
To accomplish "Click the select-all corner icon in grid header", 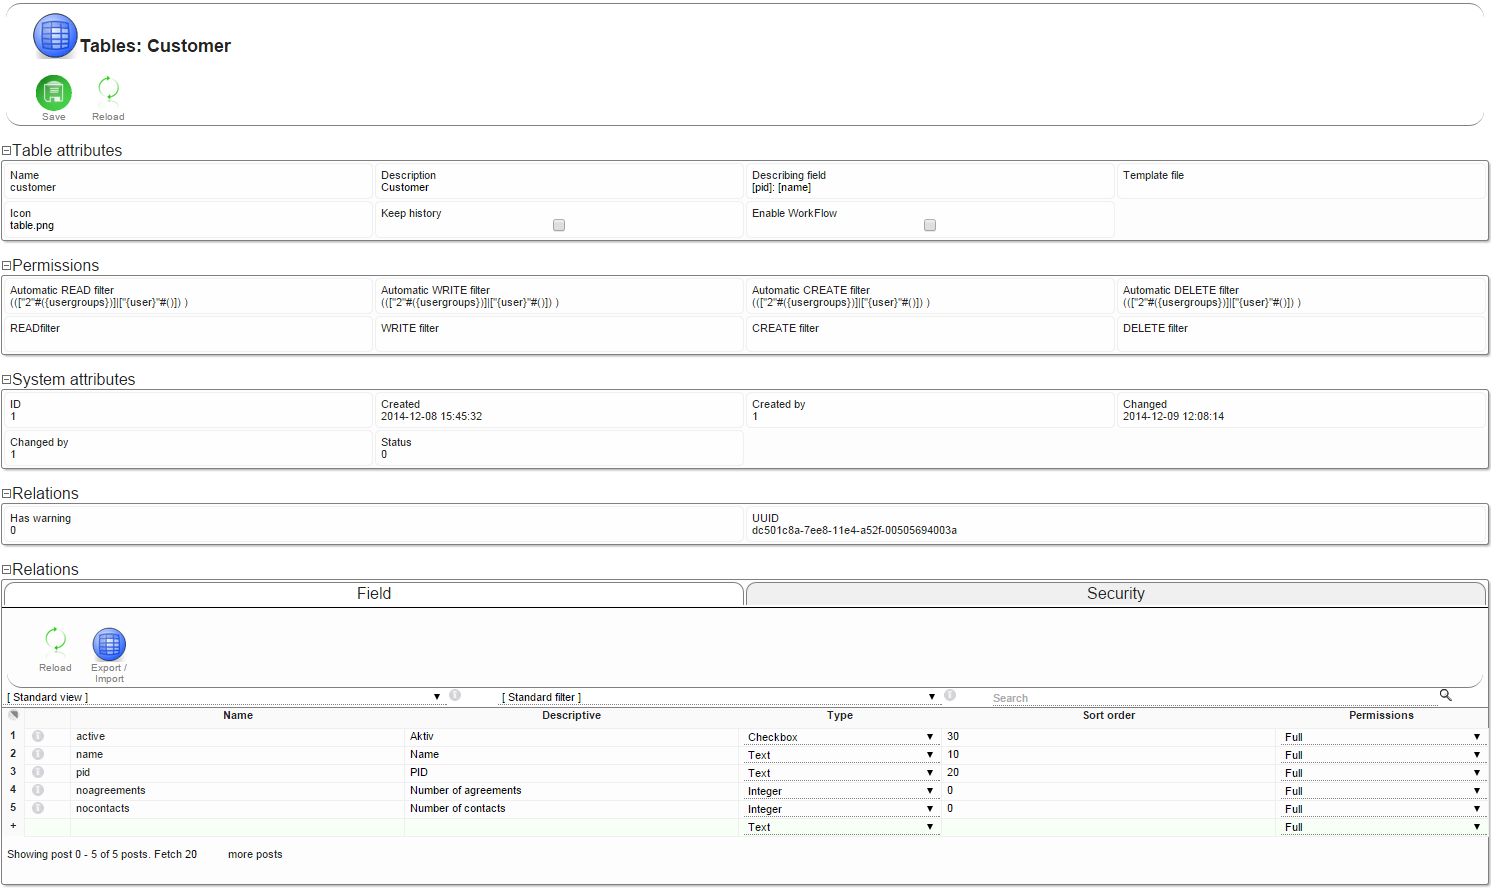I will coord(13,715).
